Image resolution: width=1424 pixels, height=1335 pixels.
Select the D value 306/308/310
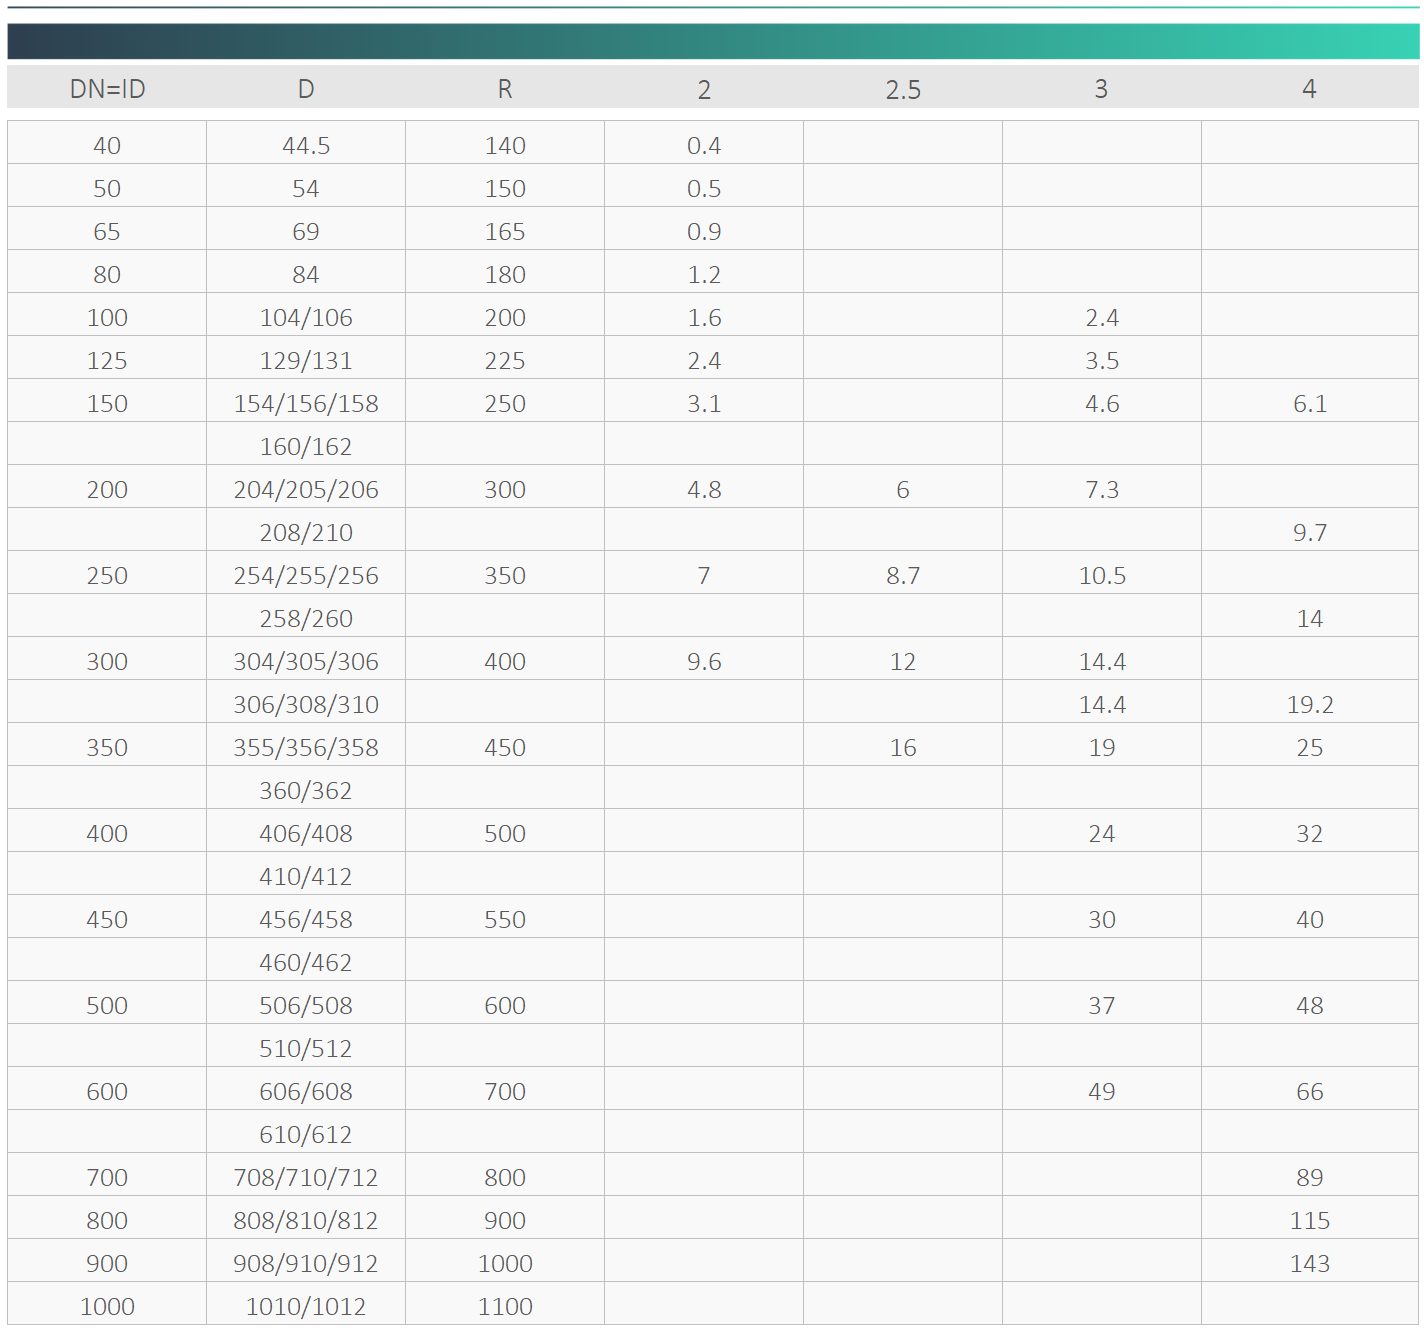pyautogui.click(x=306, y=705)
